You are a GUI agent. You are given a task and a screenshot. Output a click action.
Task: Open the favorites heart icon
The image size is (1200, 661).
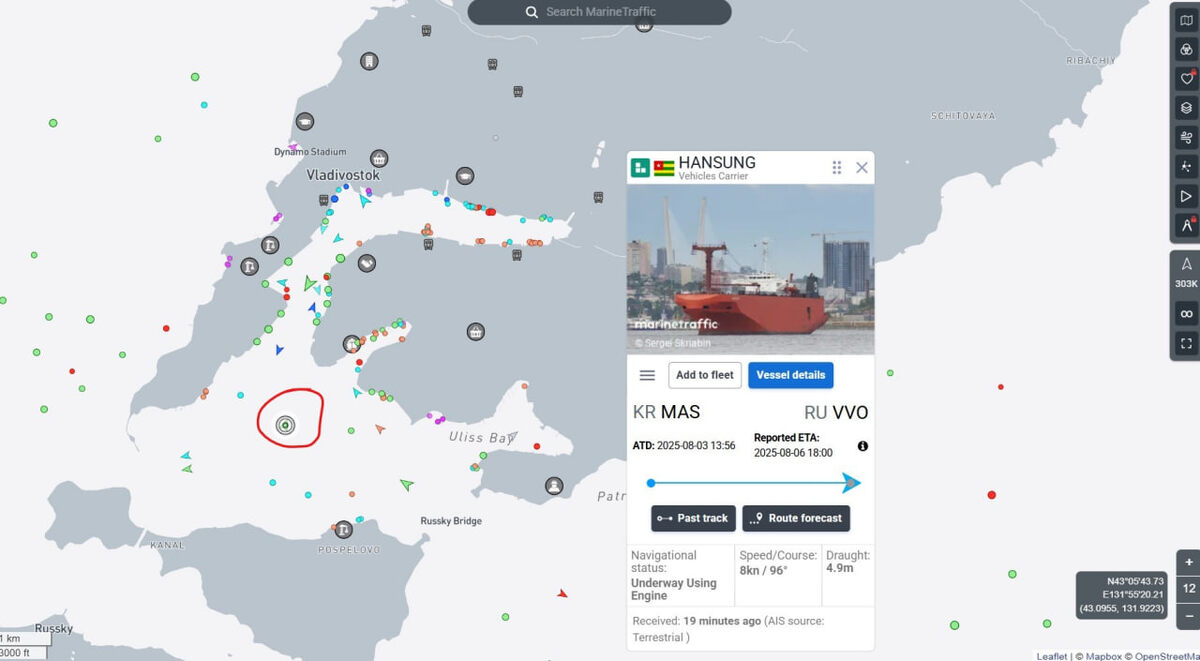click(x=1186, y=78)
